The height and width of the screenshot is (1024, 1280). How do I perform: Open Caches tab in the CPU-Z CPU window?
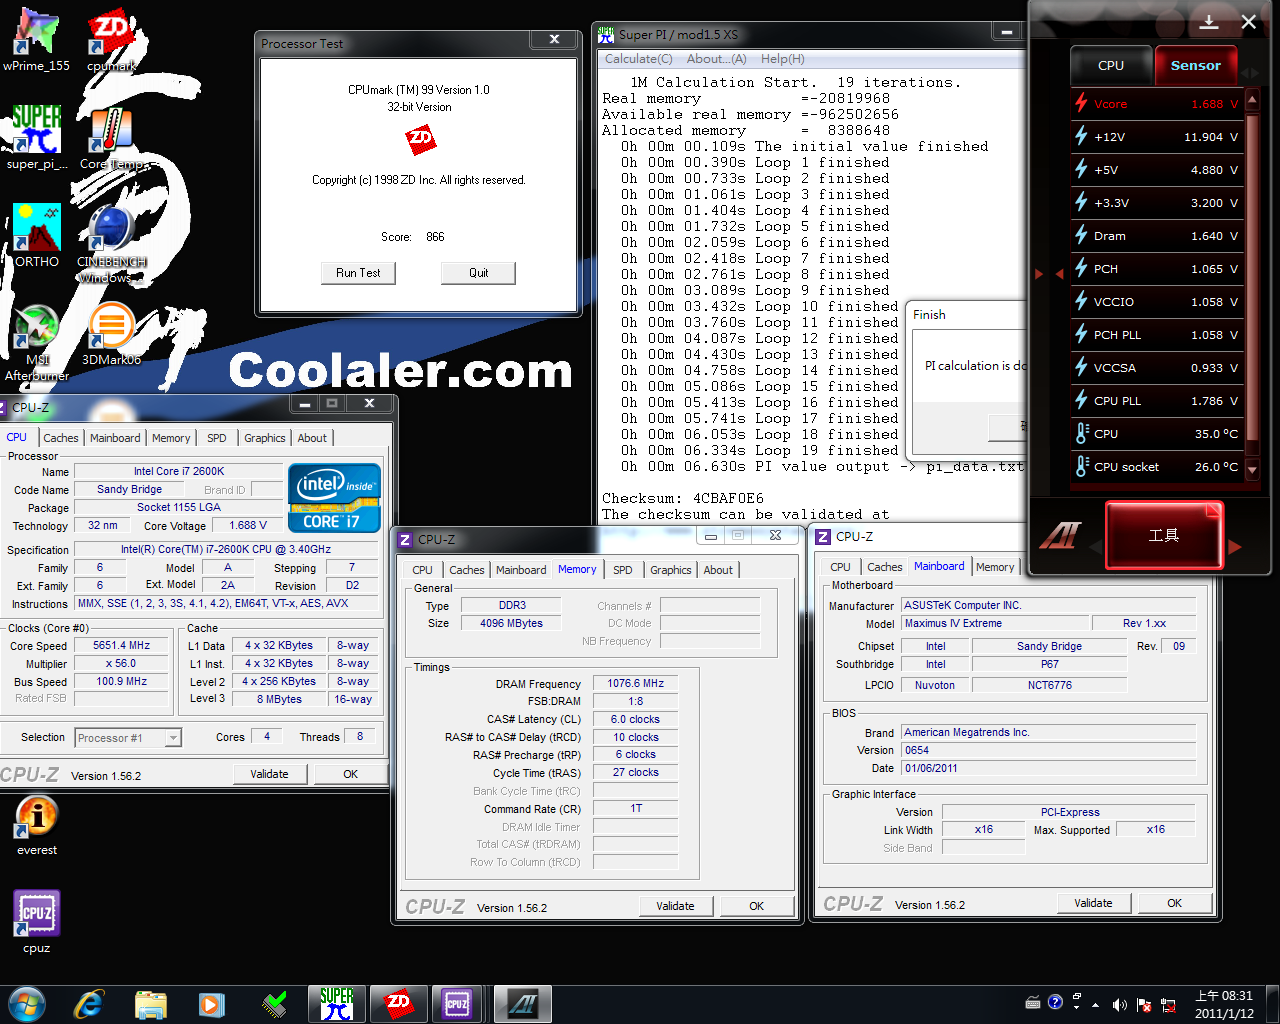[61, 438]
